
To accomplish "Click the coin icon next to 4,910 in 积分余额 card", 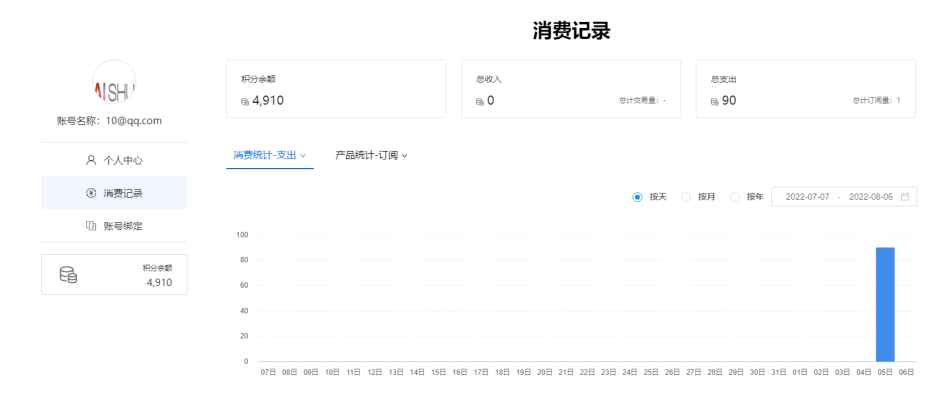I will [245, 102].
